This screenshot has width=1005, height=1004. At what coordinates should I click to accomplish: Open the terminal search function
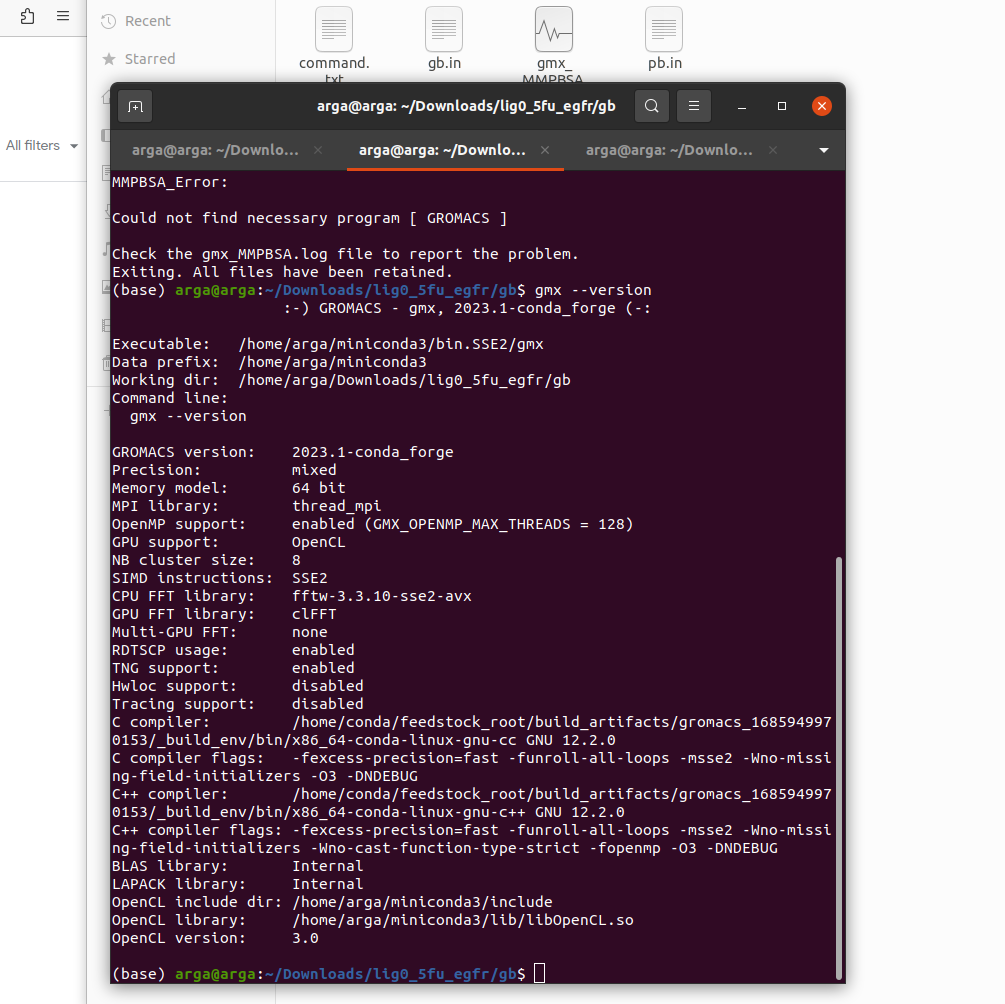[x=651, y=106]
